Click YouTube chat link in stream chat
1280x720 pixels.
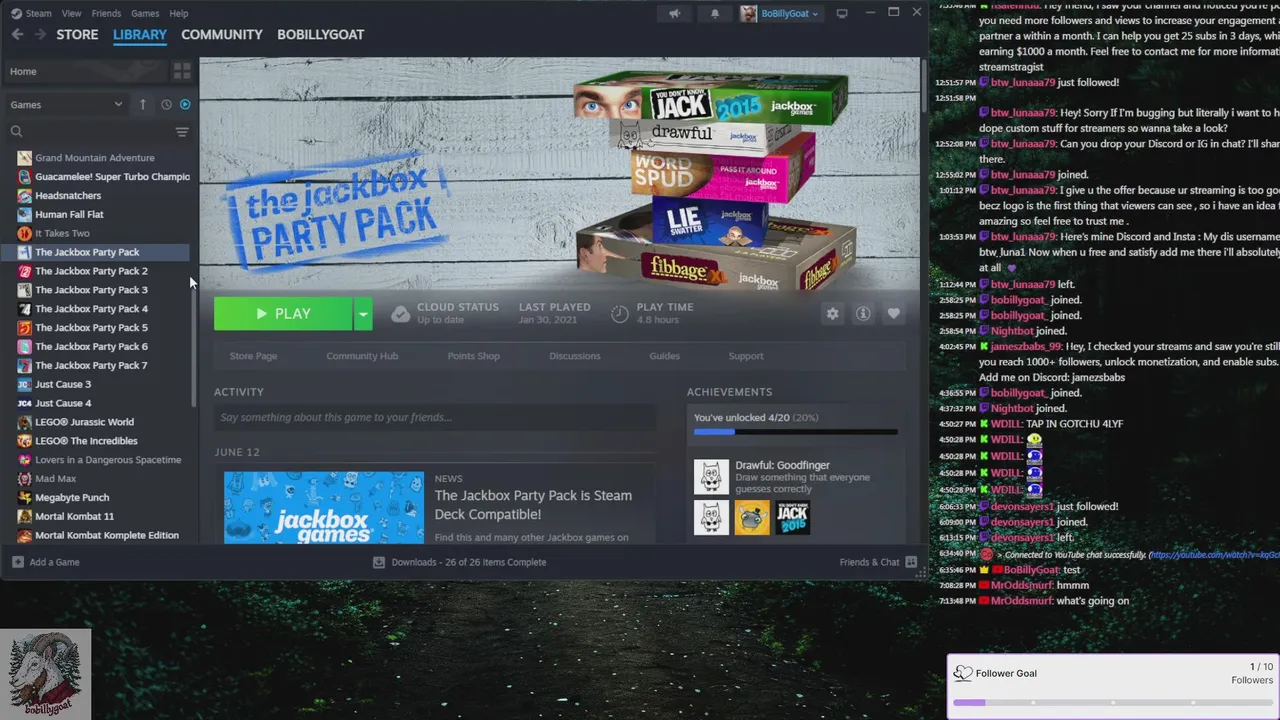coord(1213,554)
